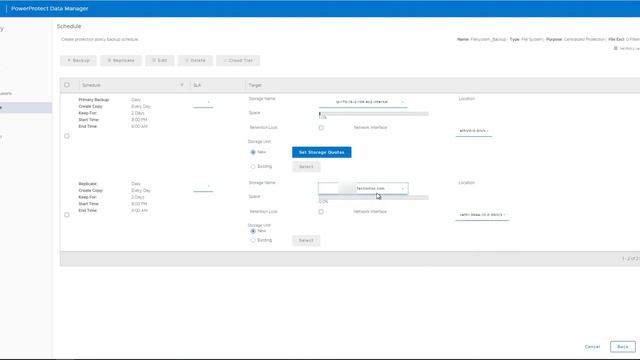This screenshot has height=360, width=640.
Task: Open the Storage Name dropdown for Primary Backup
Action: pyautogui.click(x=363, y=102)
